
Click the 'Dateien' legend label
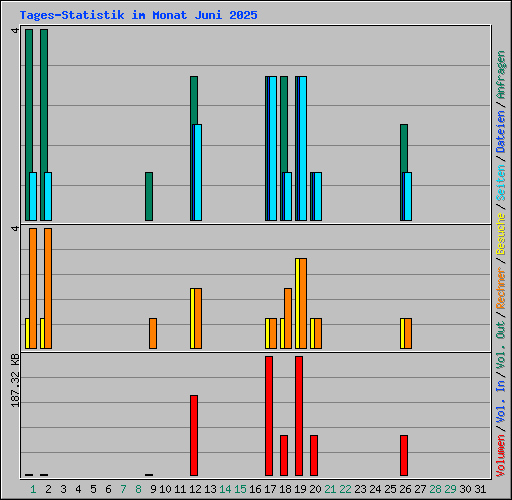tap(501, 132)
